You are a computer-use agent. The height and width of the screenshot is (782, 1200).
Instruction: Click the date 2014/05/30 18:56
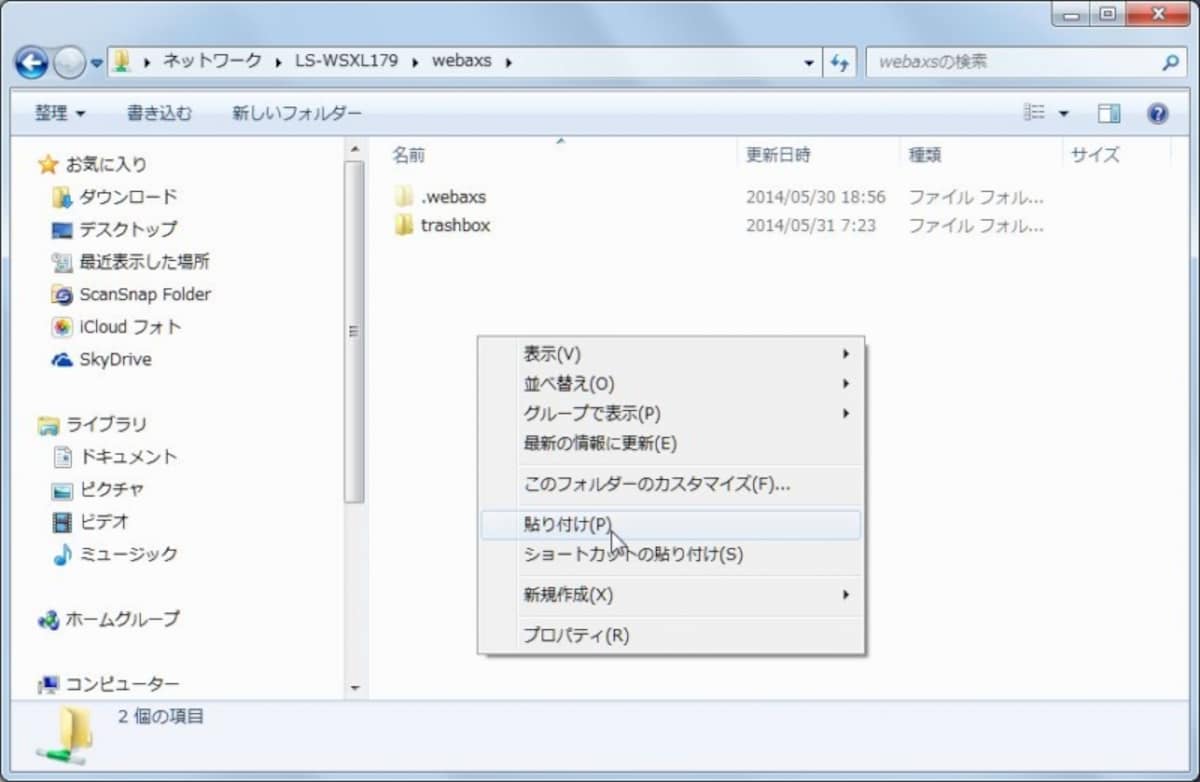816,197
